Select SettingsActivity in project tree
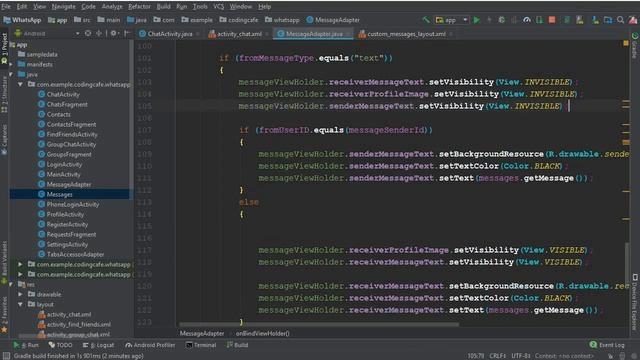 click(67, 244)
